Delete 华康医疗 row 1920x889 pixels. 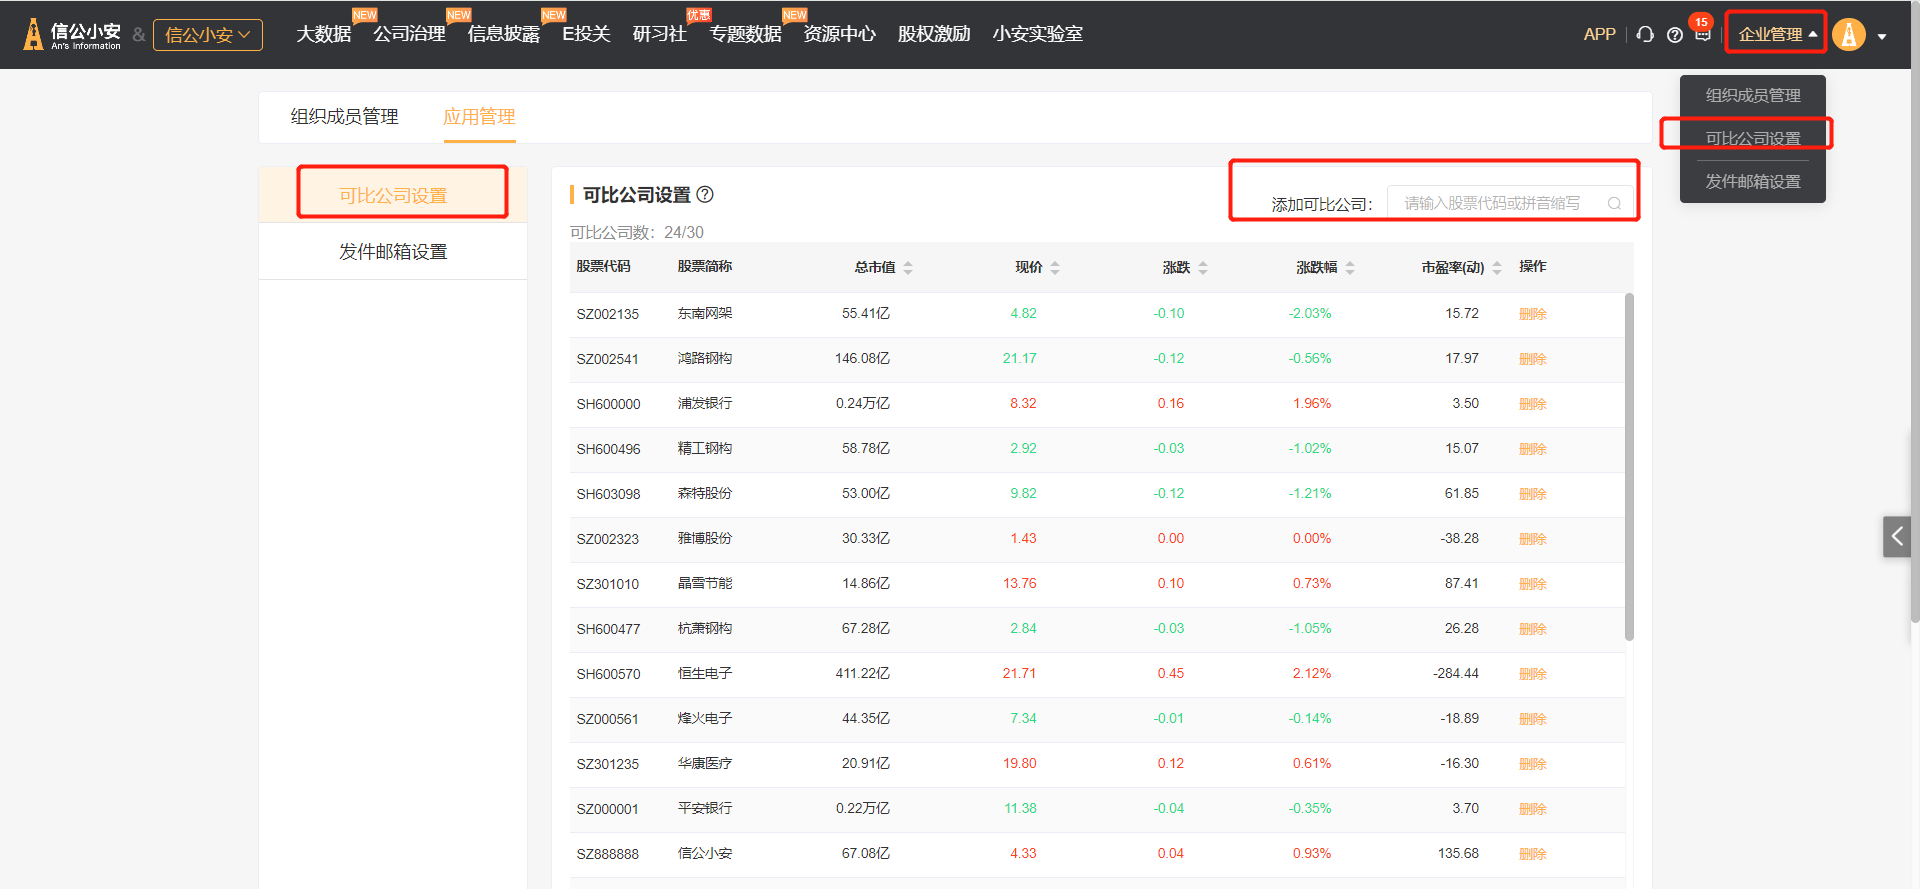tap(1532, 764)
